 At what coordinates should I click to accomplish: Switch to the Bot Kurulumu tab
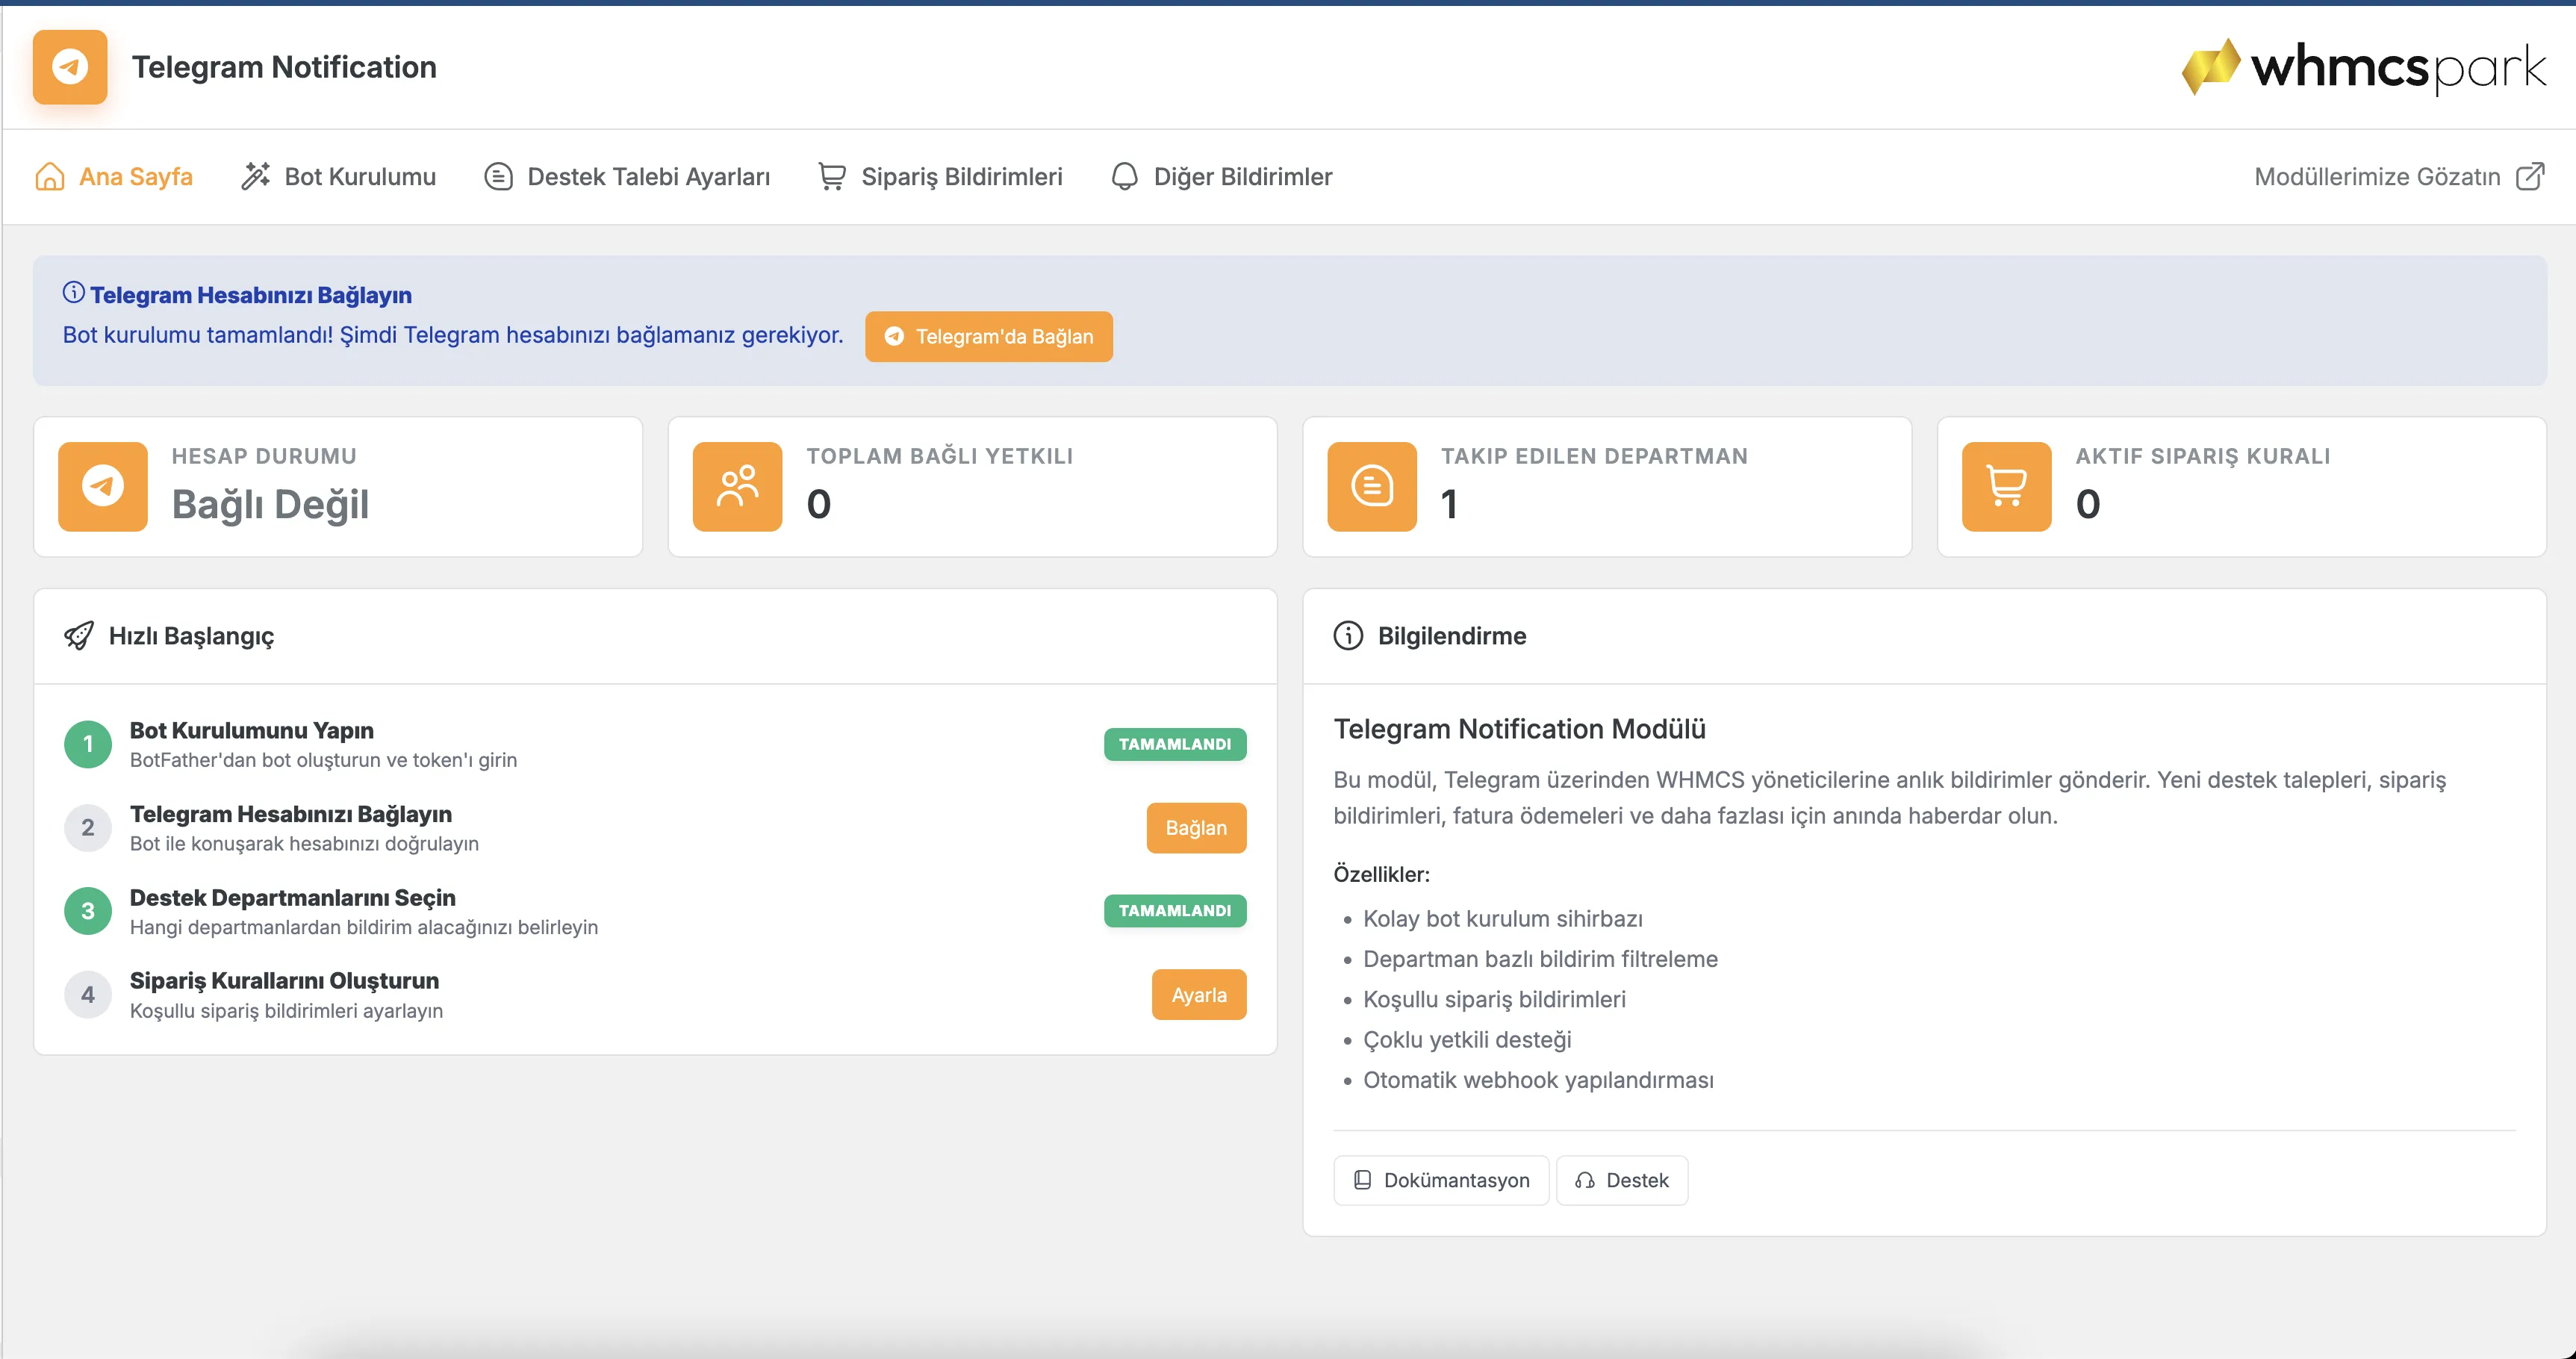[x=338, y=177]
